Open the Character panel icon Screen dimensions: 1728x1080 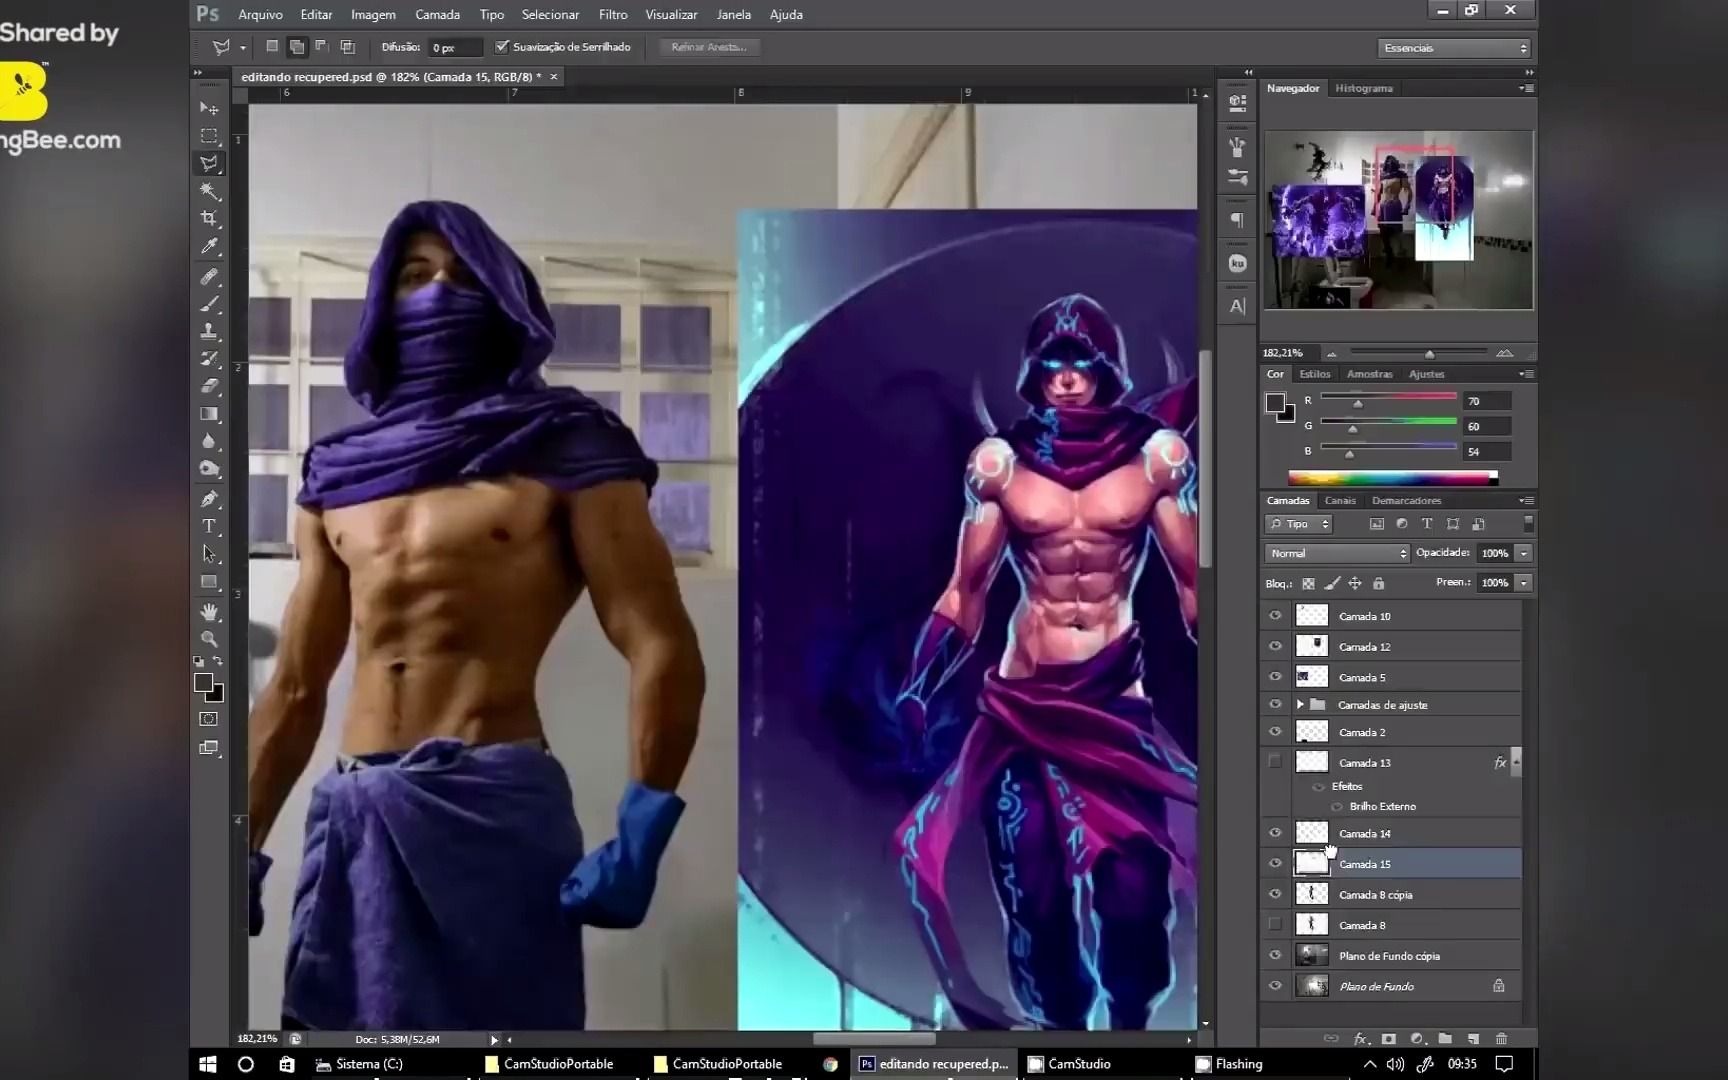point(1238,306)
